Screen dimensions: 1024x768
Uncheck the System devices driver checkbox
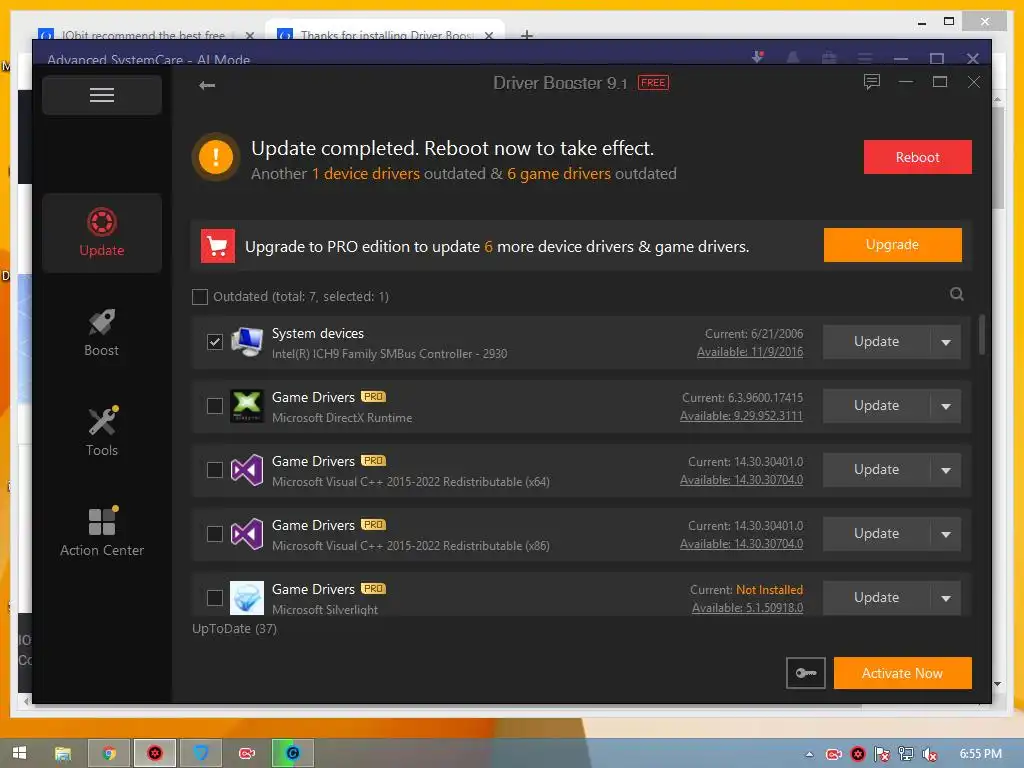[x=215, y=342]
